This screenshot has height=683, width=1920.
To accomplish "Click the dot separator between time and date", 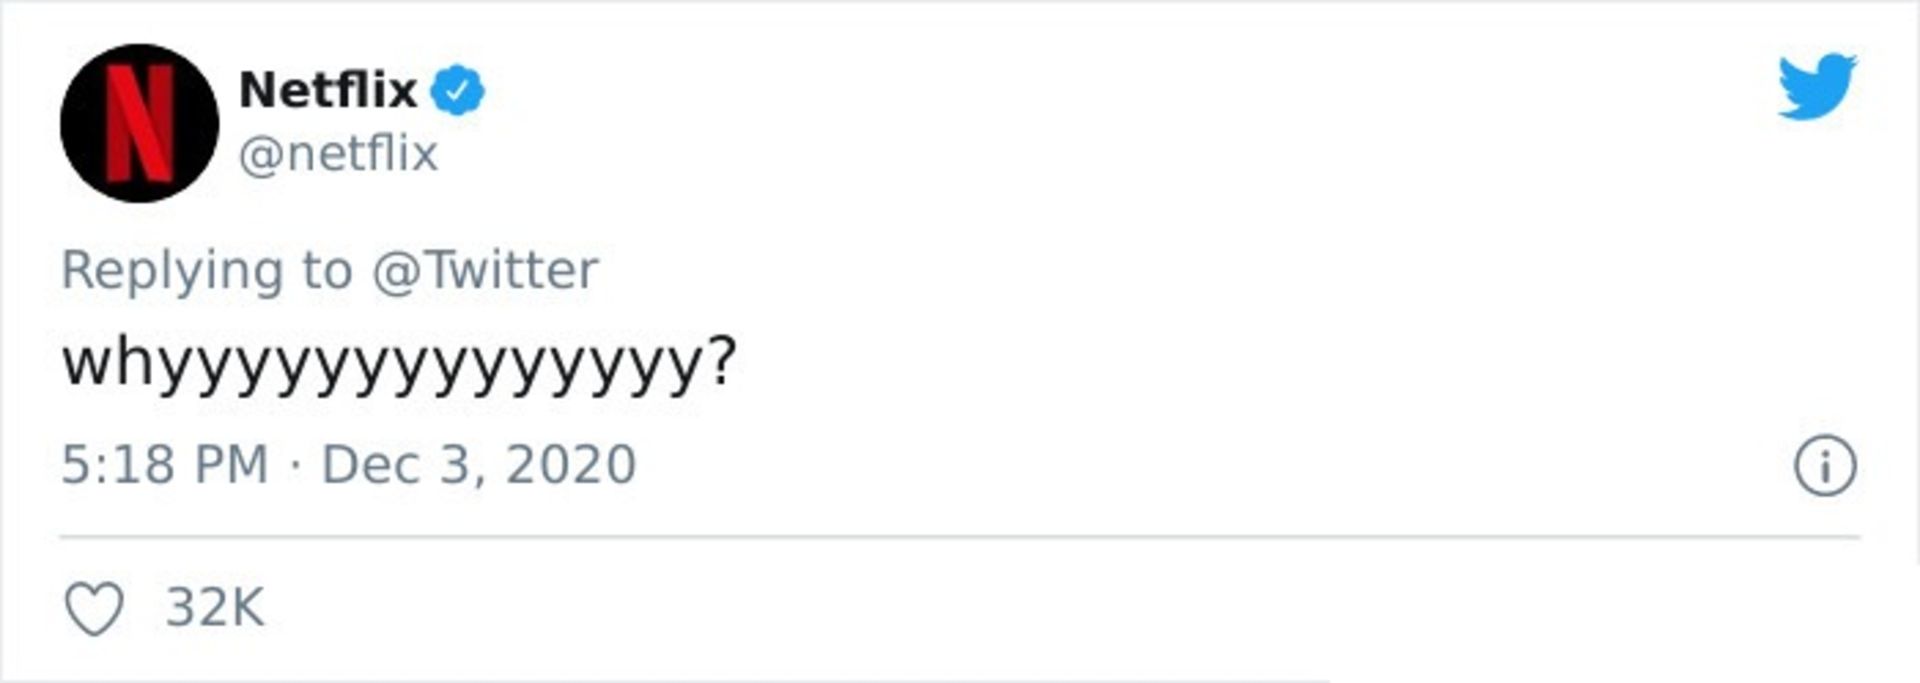I will (x=295, y=465).
